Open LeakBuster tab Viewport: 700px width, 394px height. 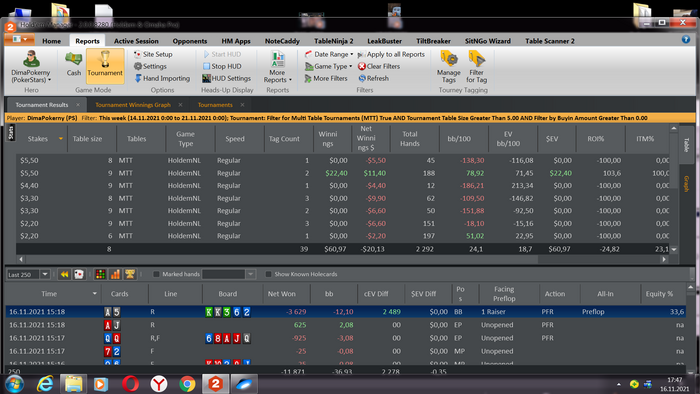click(x=384, y=41)
